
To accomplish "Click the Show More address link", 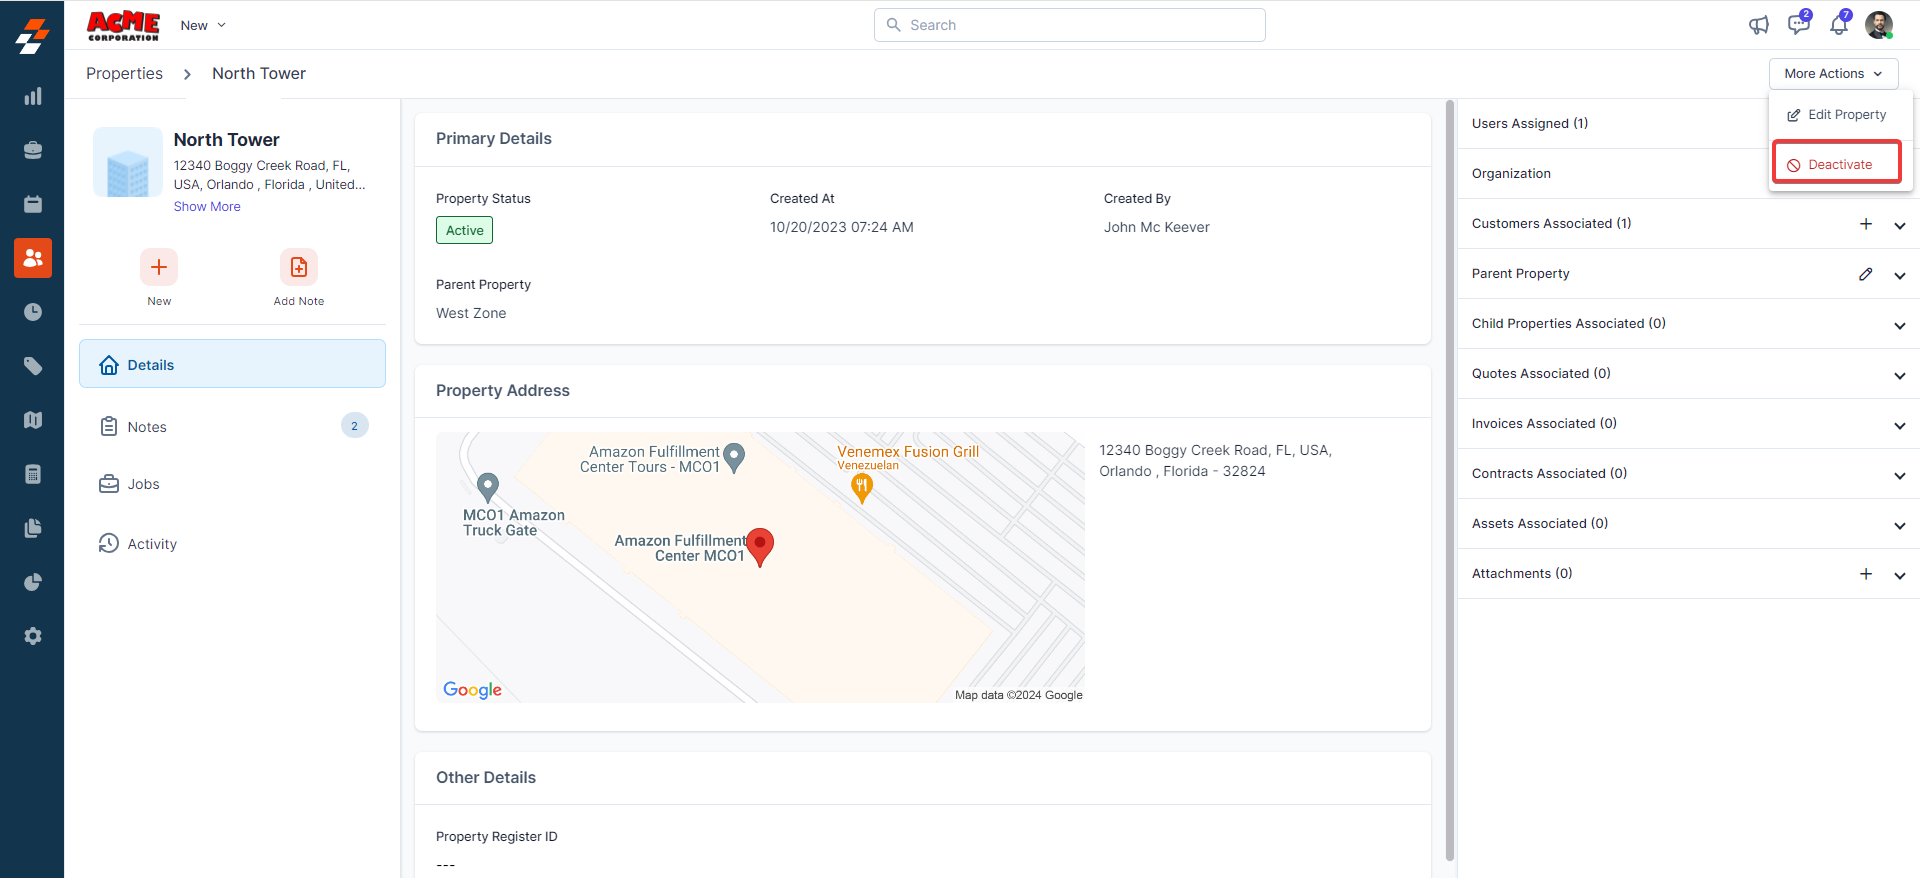I will pos(207,207).
